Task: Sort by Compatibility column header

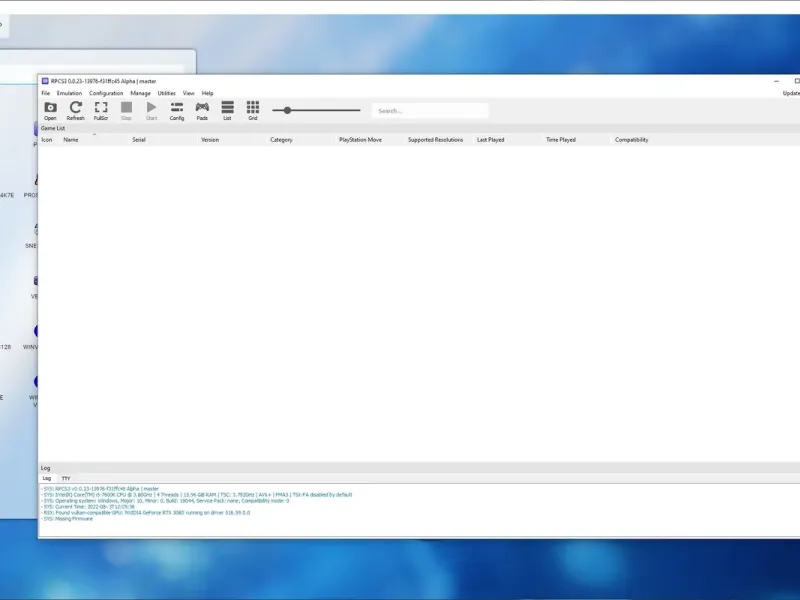Action: pos(631,140)
